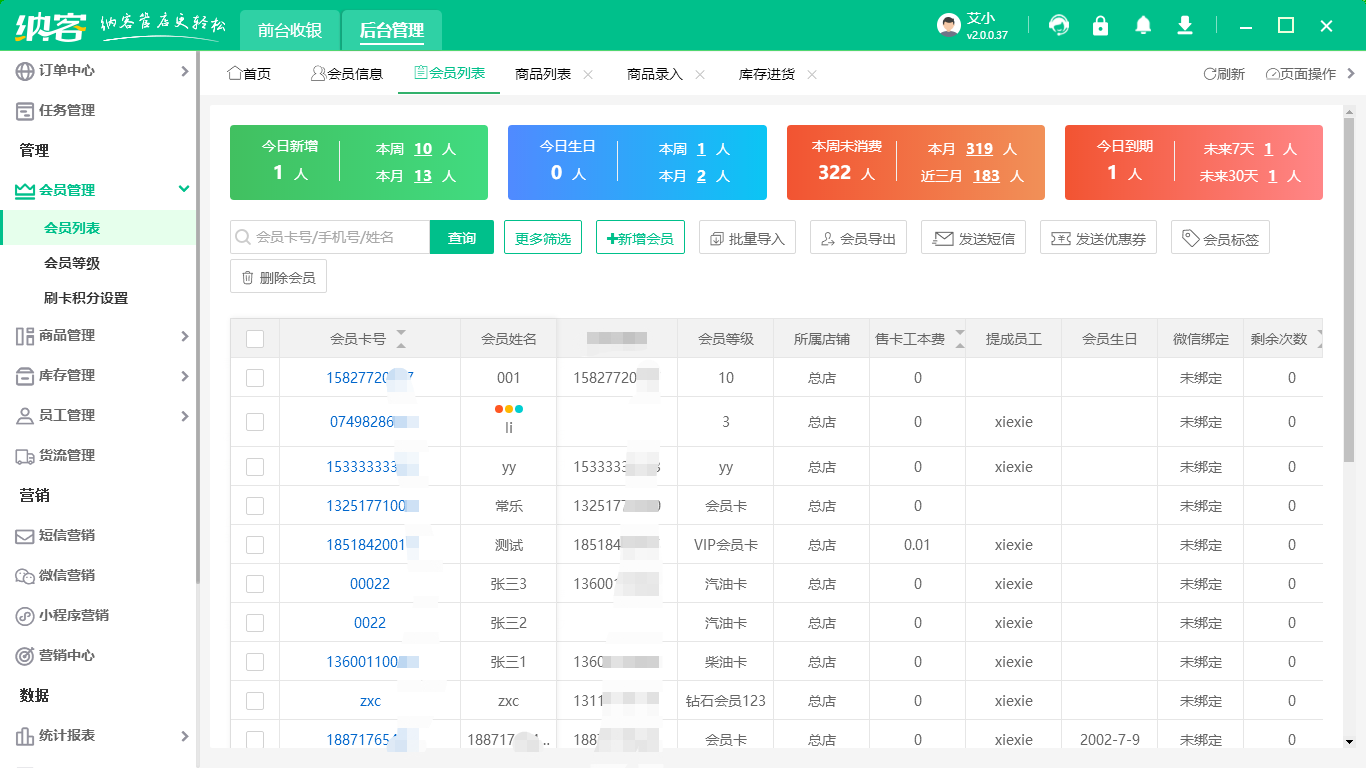The image size is (1366, 768).
Task: Click the user avatar icon for 艾小
Action: pyautogui.click(x=948, y=26)
